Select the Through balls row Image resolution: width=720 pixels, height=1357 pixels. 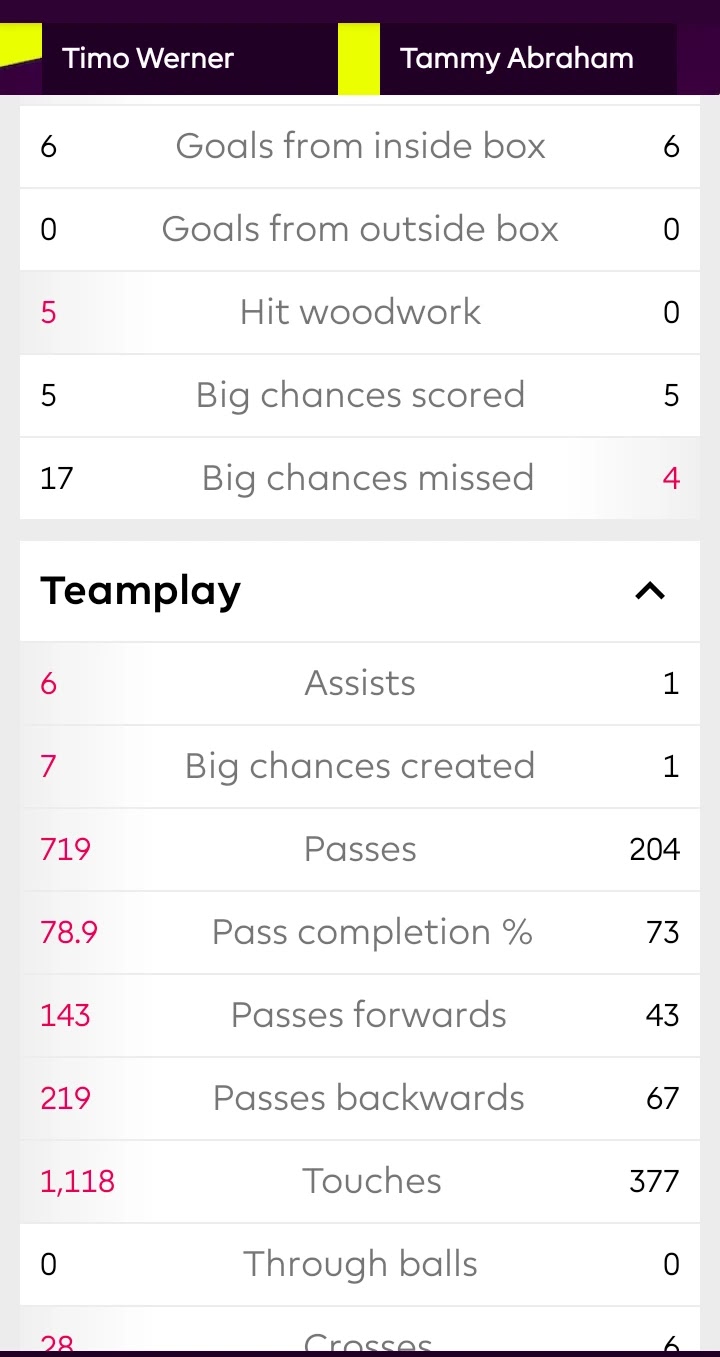360,1265
